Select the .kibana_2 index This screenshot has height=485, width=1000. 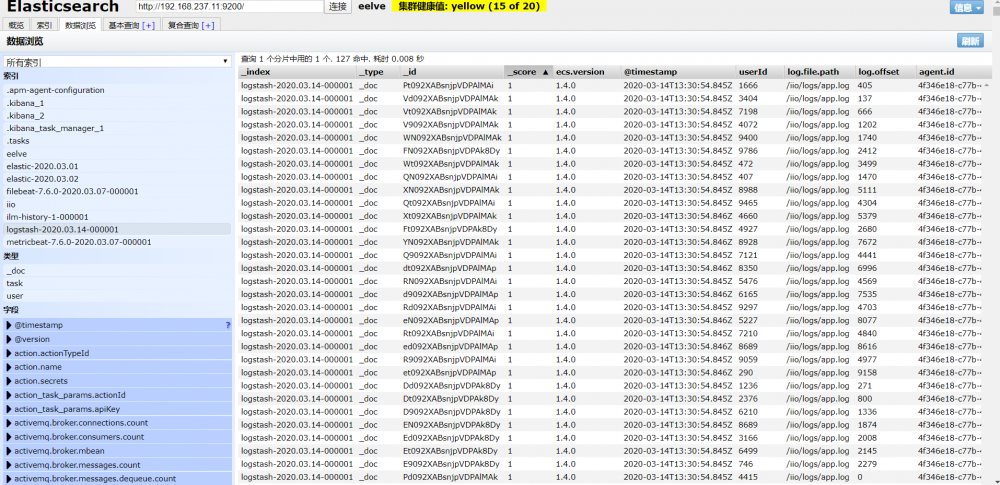point(117,116)
